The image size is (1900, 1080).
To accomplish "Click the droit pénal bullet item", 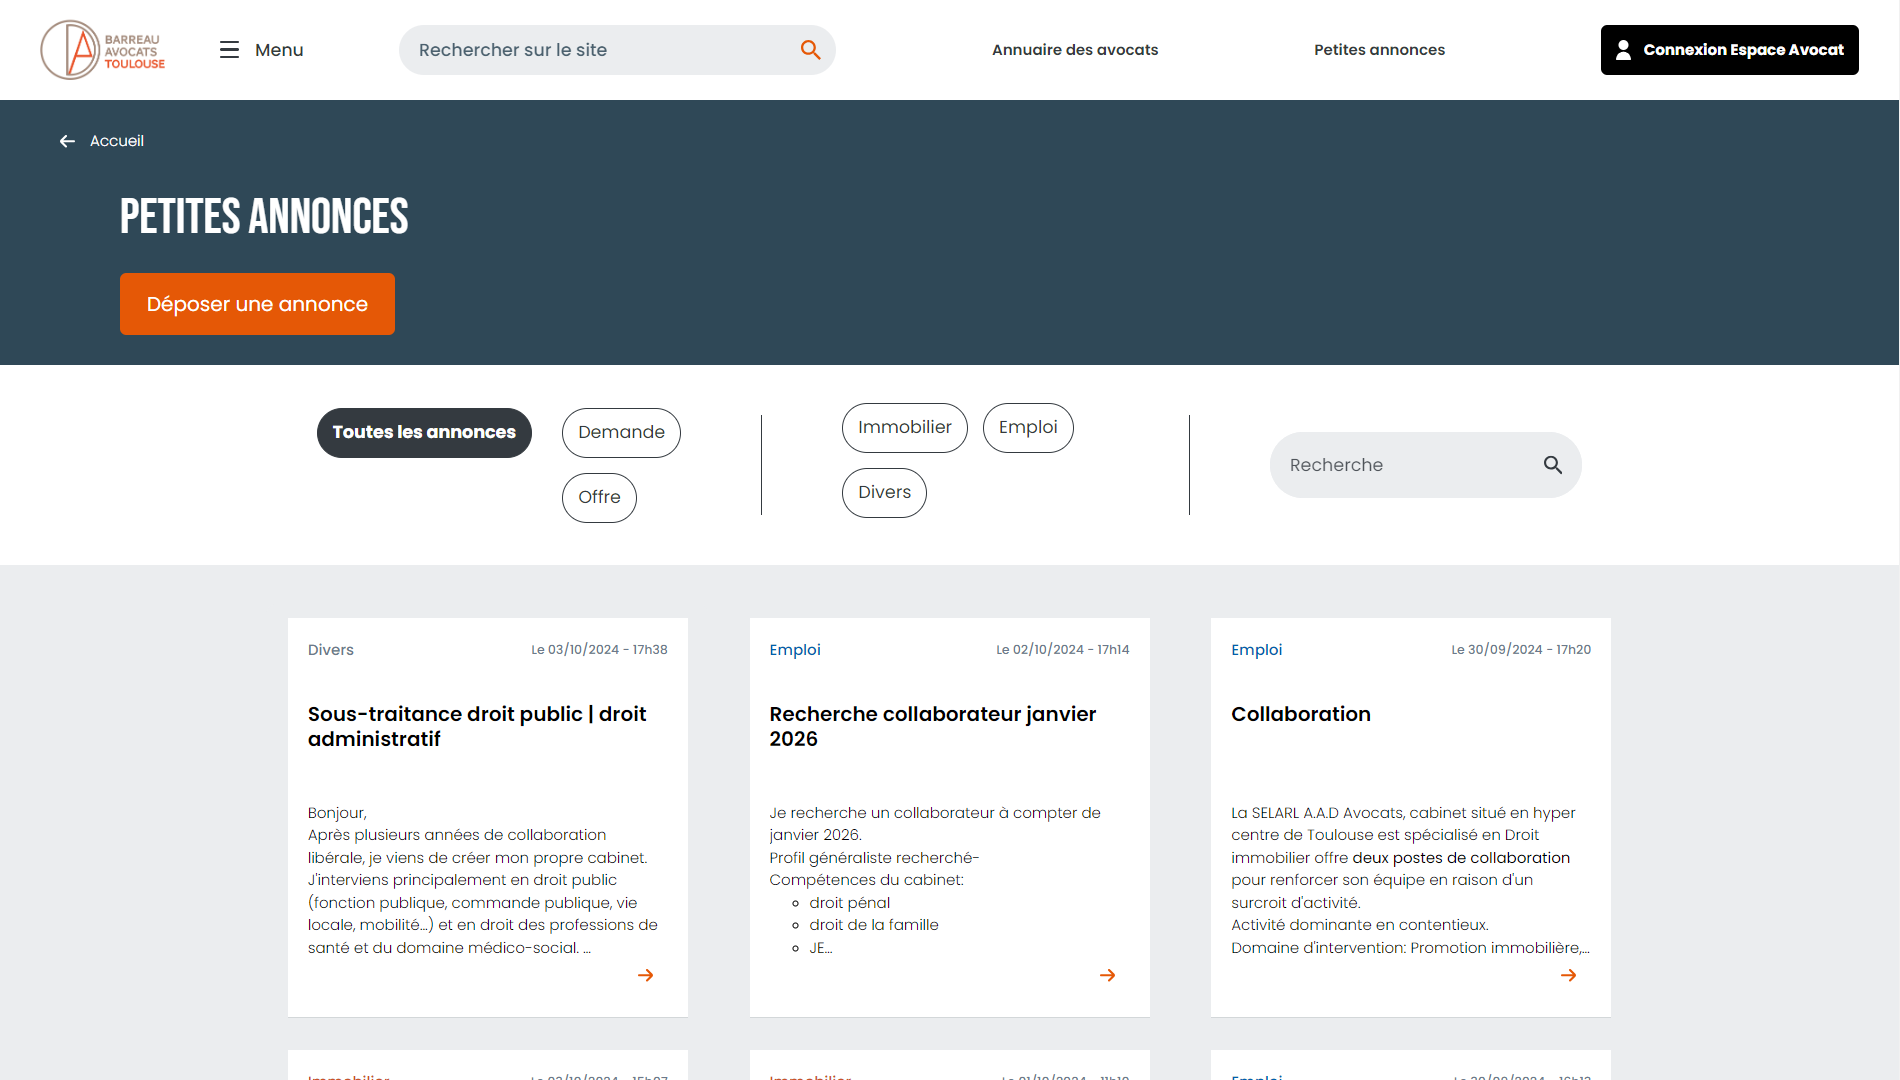I will pos(849,903).
